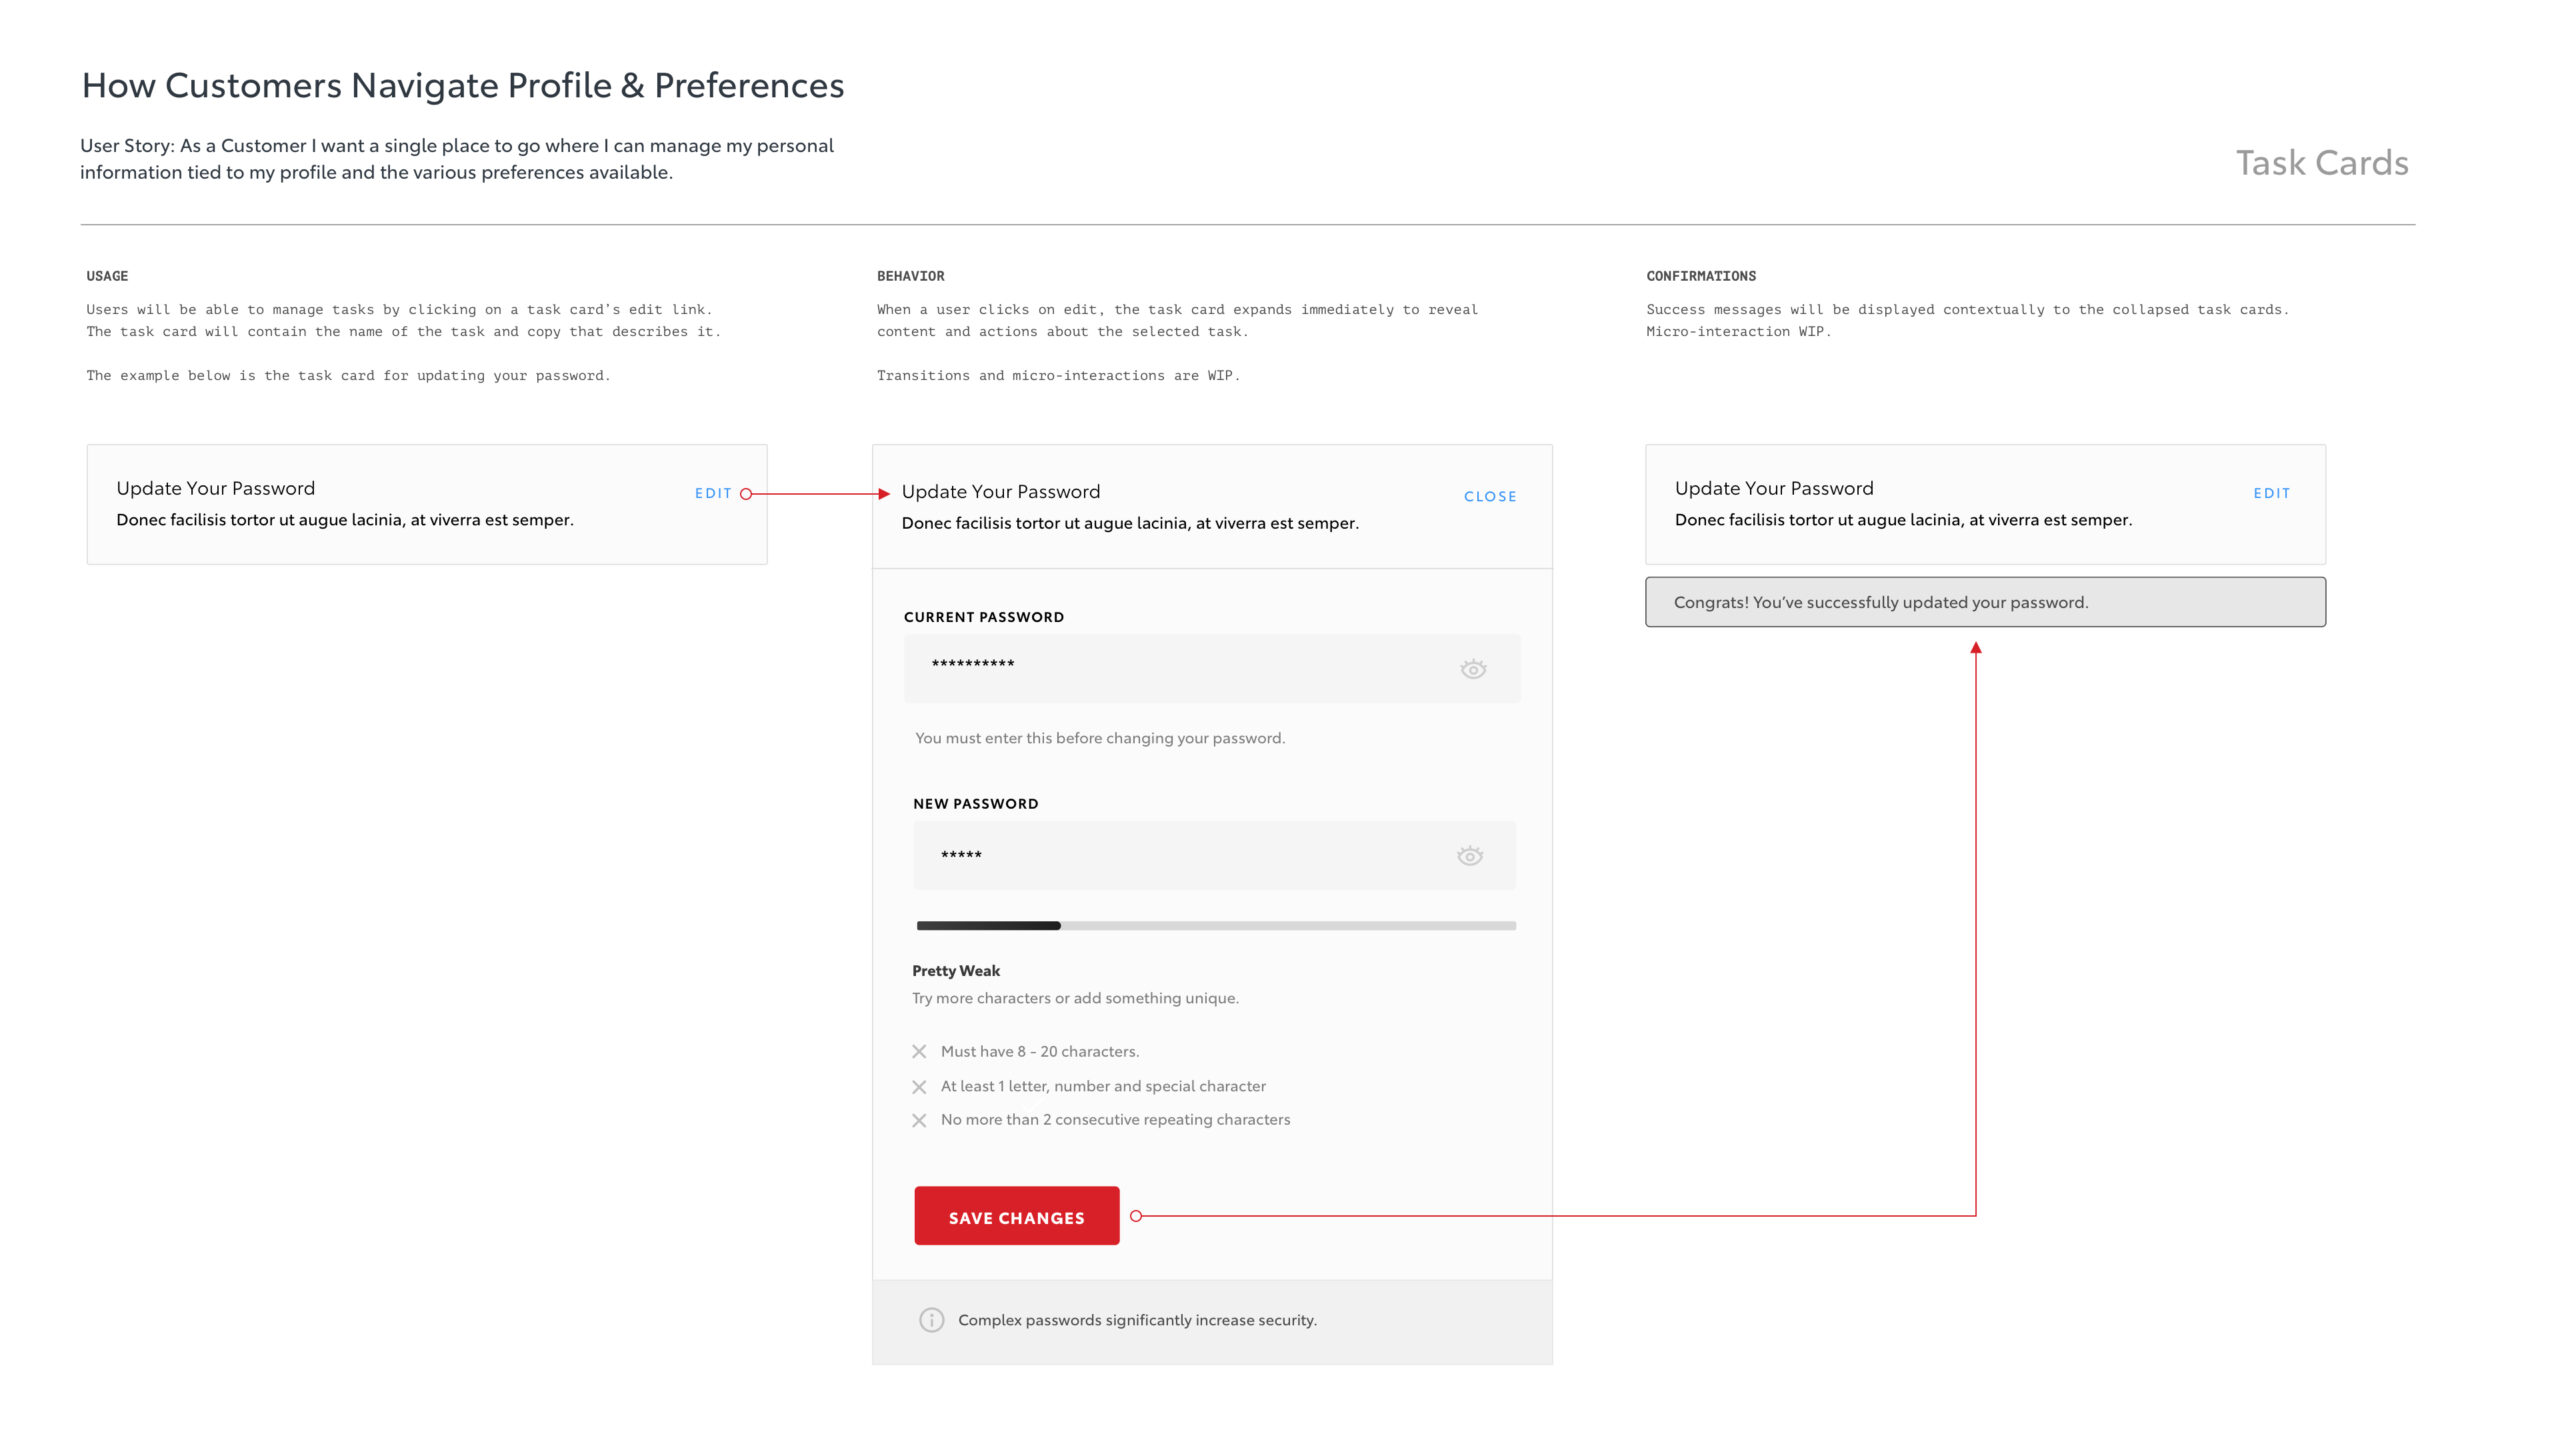Show current password via eye icon
This screenshot has width=2560, height=1440.
[x=1473, y=669]
